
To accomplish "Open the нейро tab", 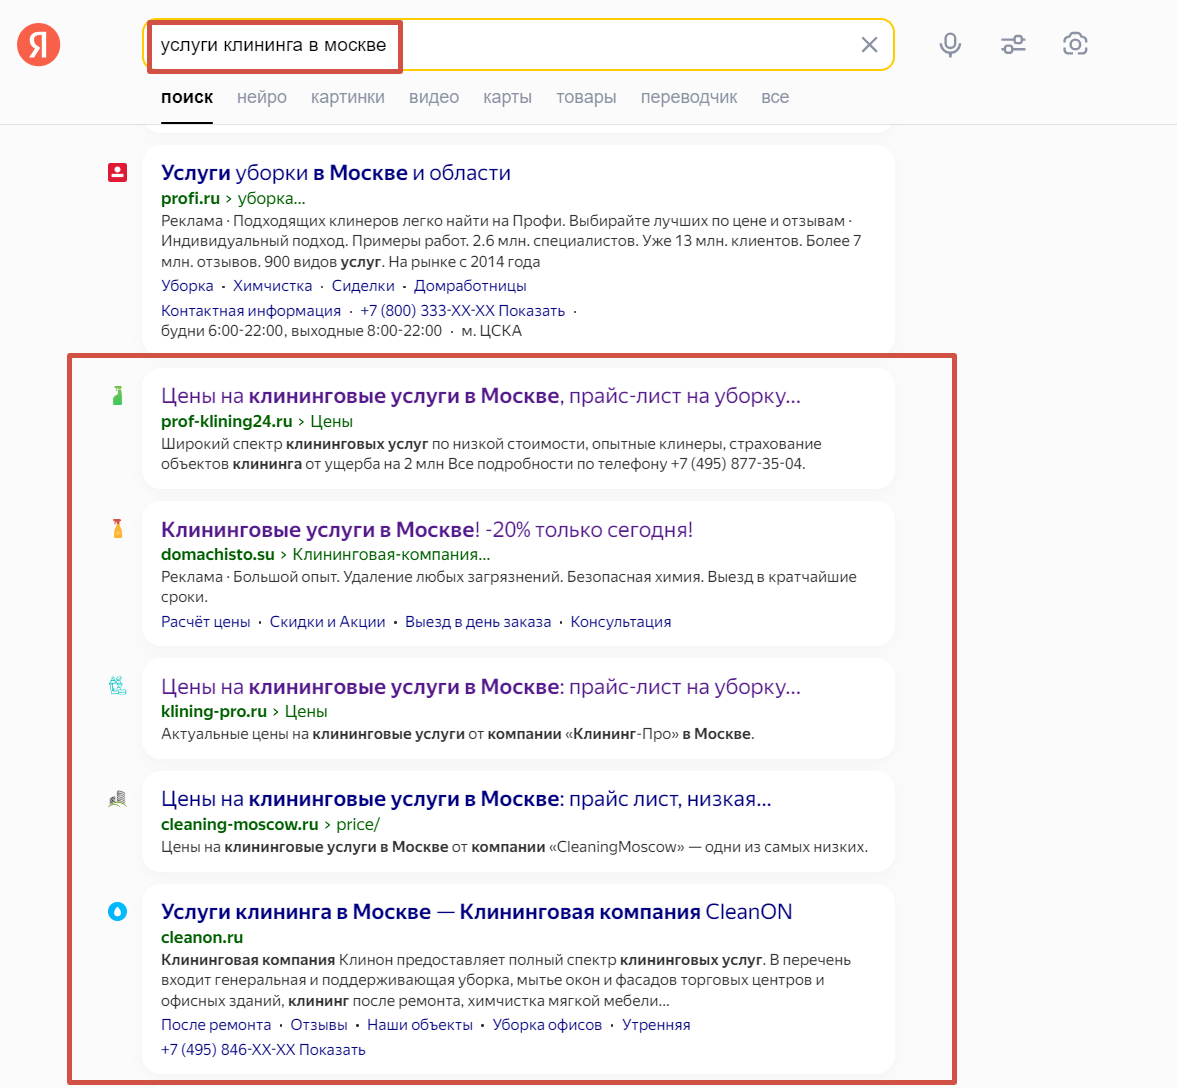I will tap(261, 97).
